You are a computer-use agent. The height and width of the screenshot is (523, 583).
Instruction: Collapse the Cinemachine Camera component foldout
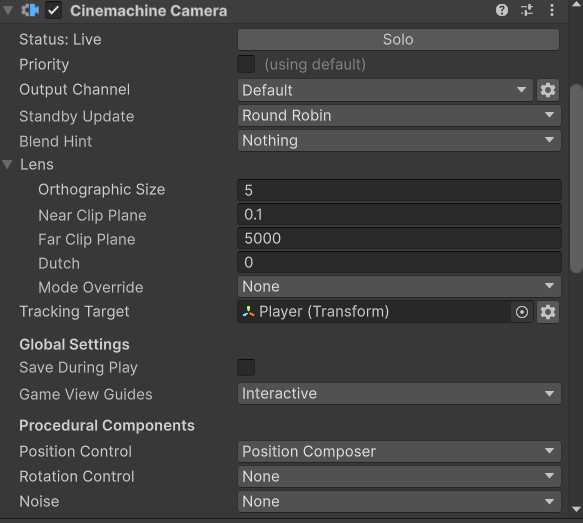[x=7, y=10]
